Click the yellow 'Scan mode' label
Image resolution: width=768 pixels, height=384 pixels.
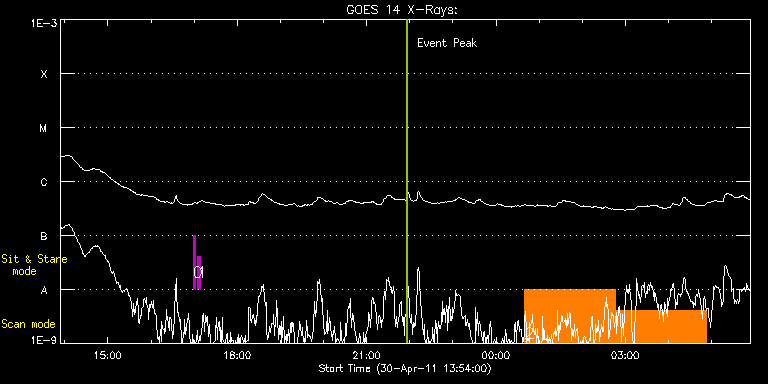[x=28, y=324]
